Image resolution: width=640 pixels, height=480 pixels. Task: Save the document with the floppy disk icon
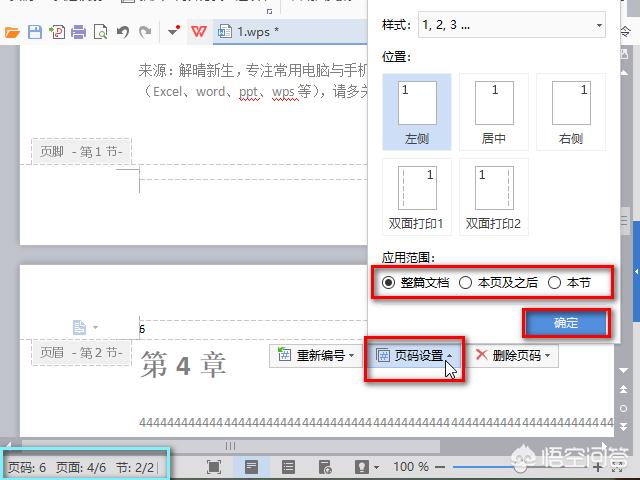(x=35, y=32)
